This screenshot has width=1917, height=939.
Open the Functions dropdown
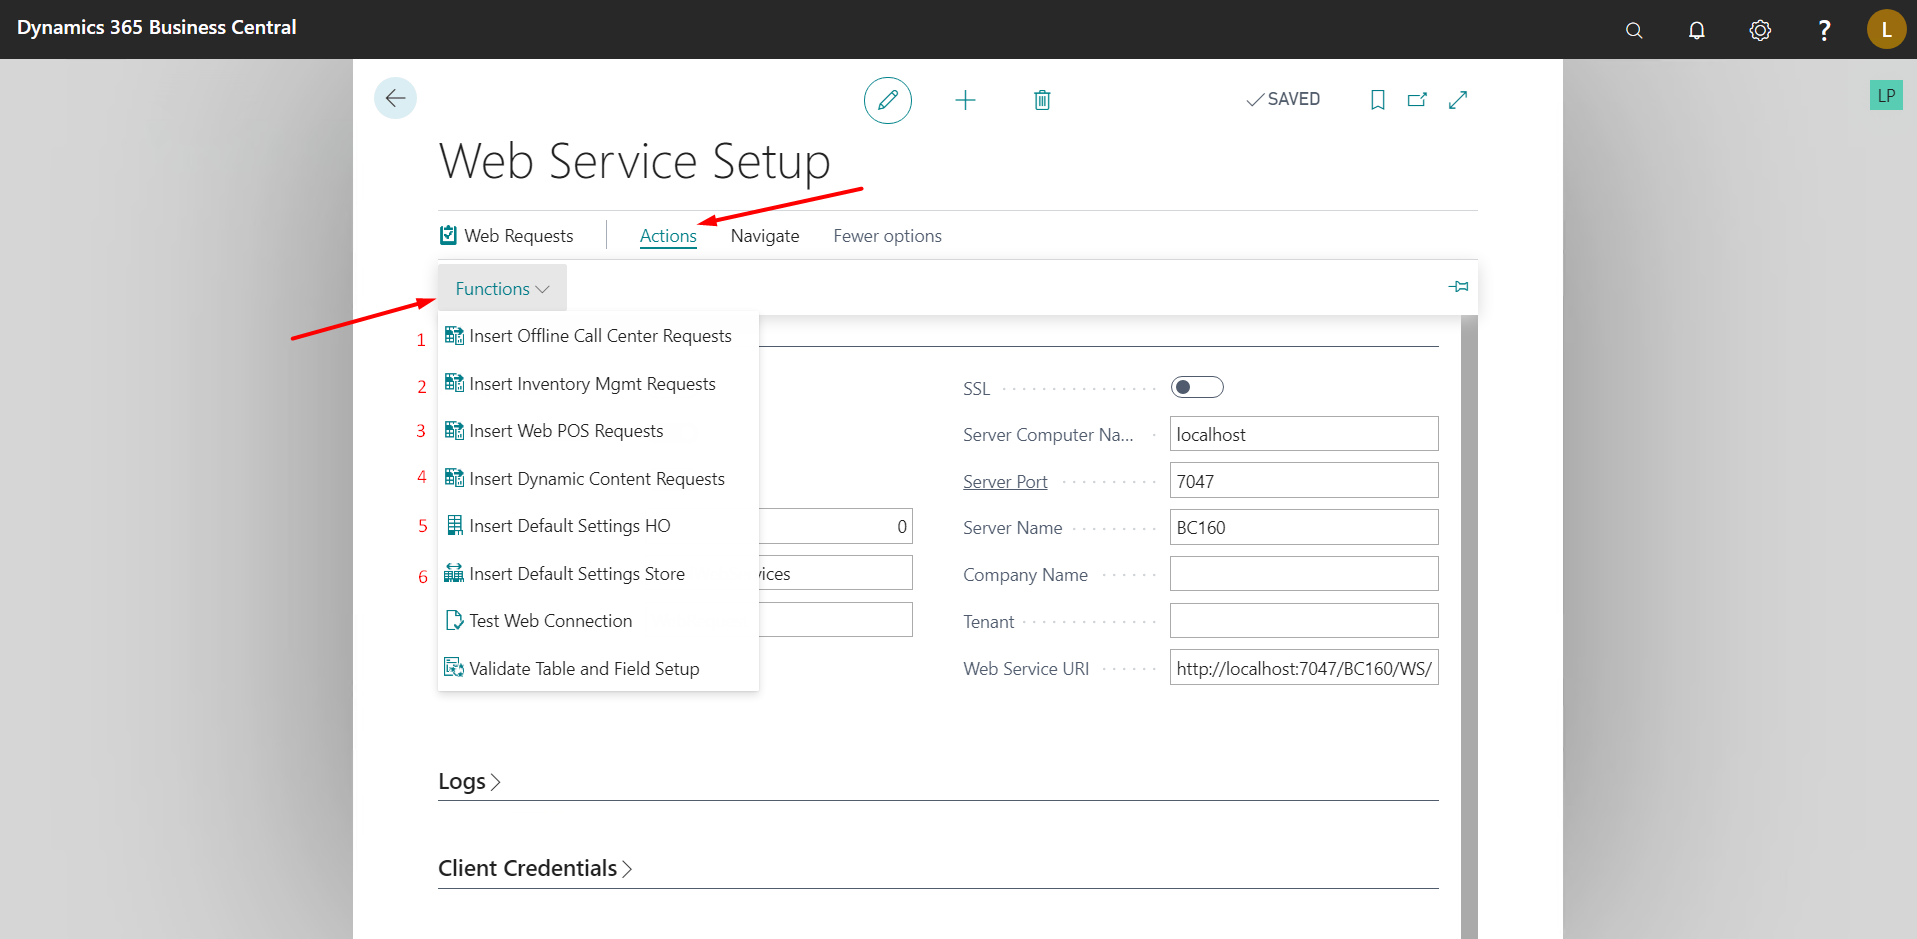pos(502,288)
